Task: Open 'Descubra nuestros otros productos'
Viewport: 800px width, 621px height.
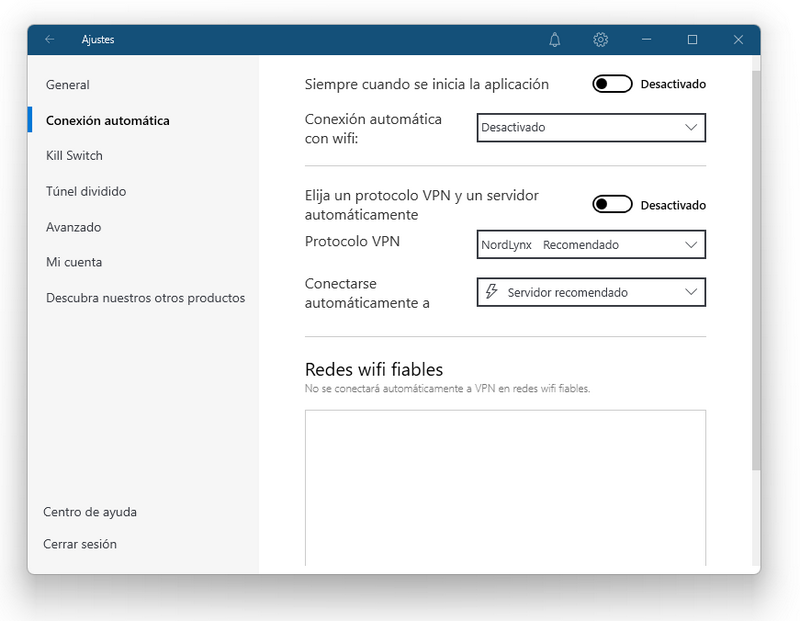Action: point(145,298)
